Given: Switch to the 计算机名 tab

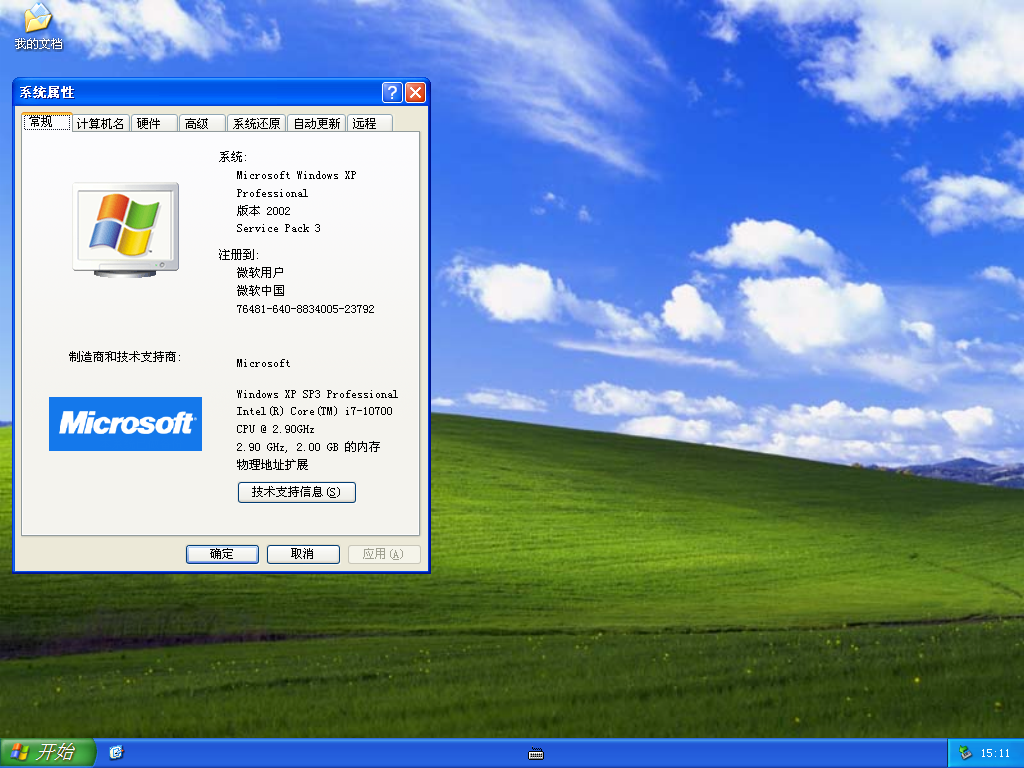Looking at the screenshot, I should point(100,123).
